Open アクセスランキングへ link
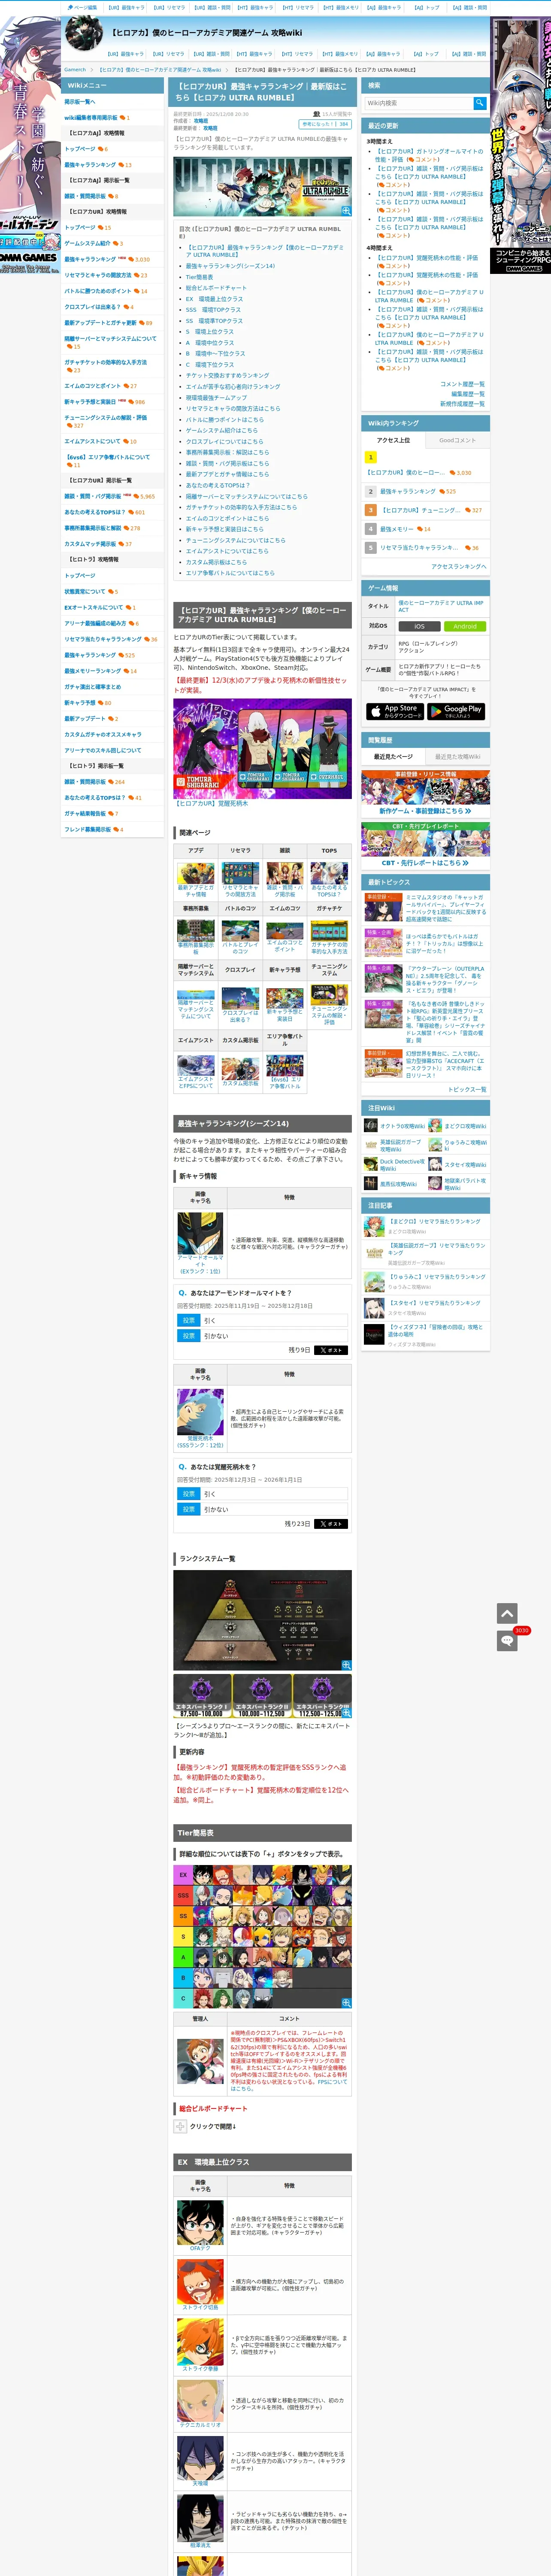 coord(459,567)
